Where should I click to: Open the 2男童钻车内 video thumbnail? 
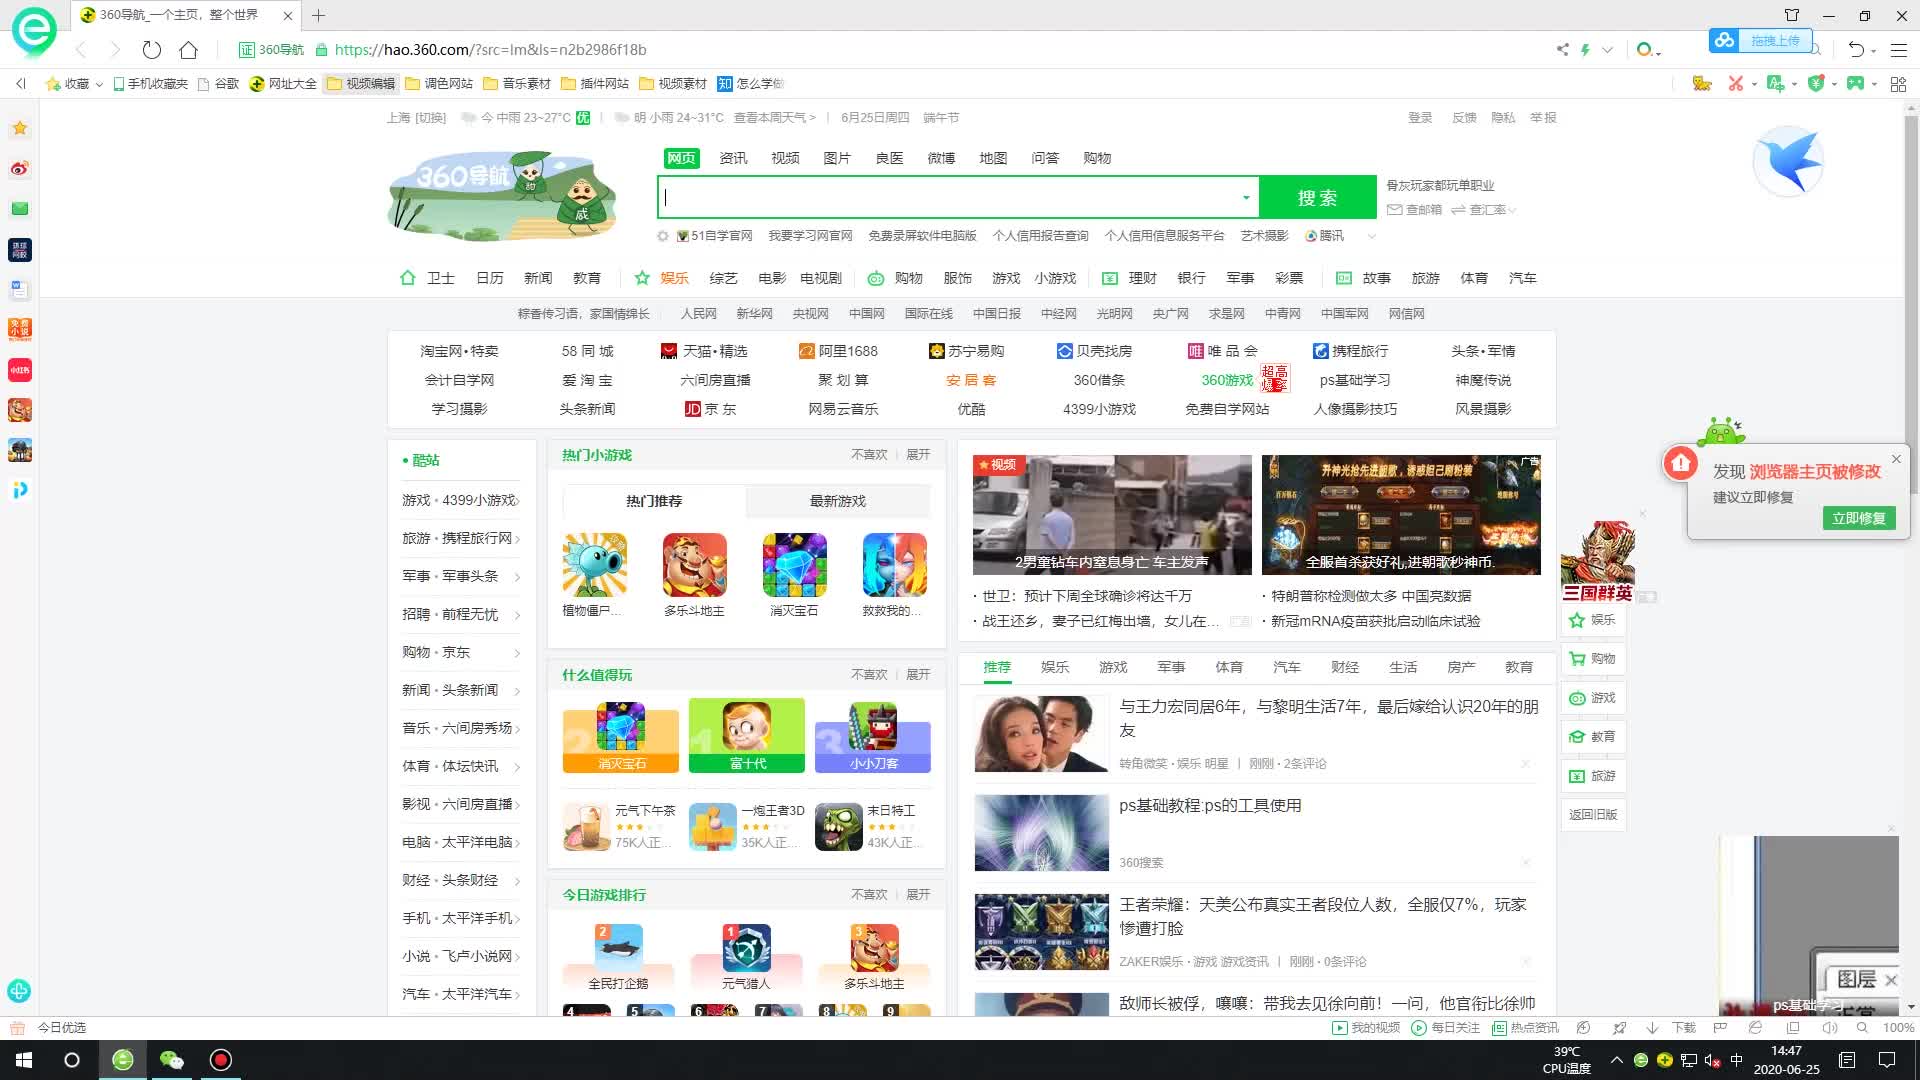click(x=1112, y=515)
